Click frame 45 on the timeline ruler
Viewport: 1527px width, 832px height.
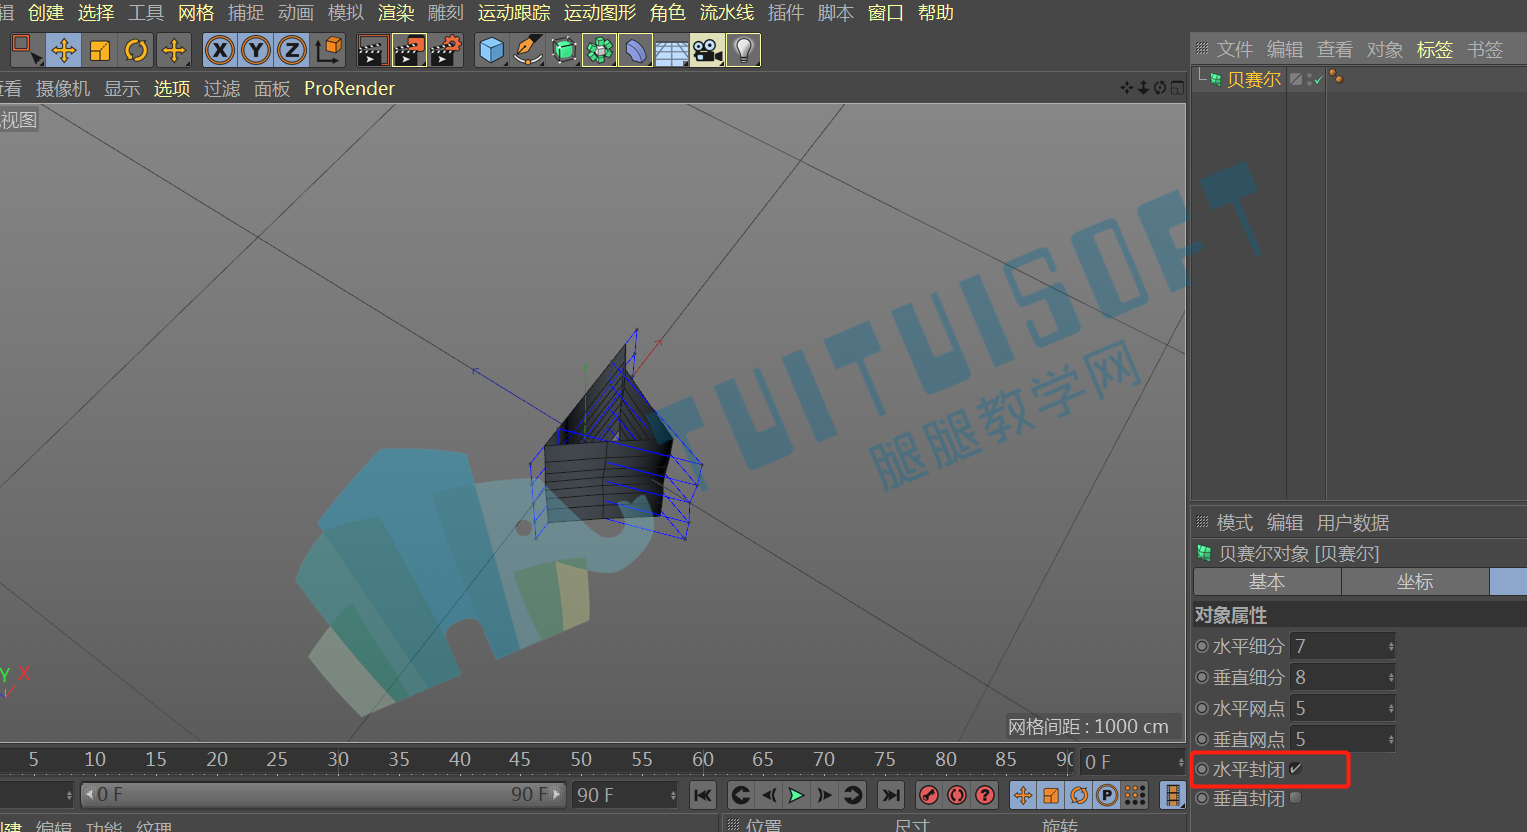(520, 759)
